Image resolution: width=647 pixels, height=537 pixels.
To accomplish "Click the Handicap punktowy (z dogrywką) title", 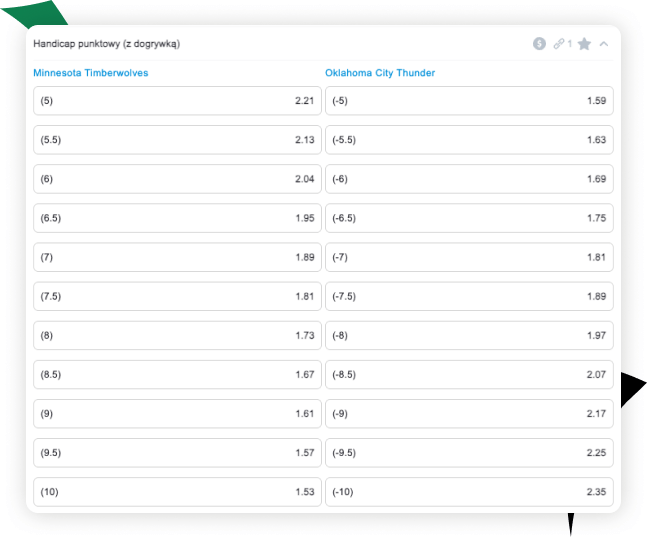I will [x=106, y=44].
